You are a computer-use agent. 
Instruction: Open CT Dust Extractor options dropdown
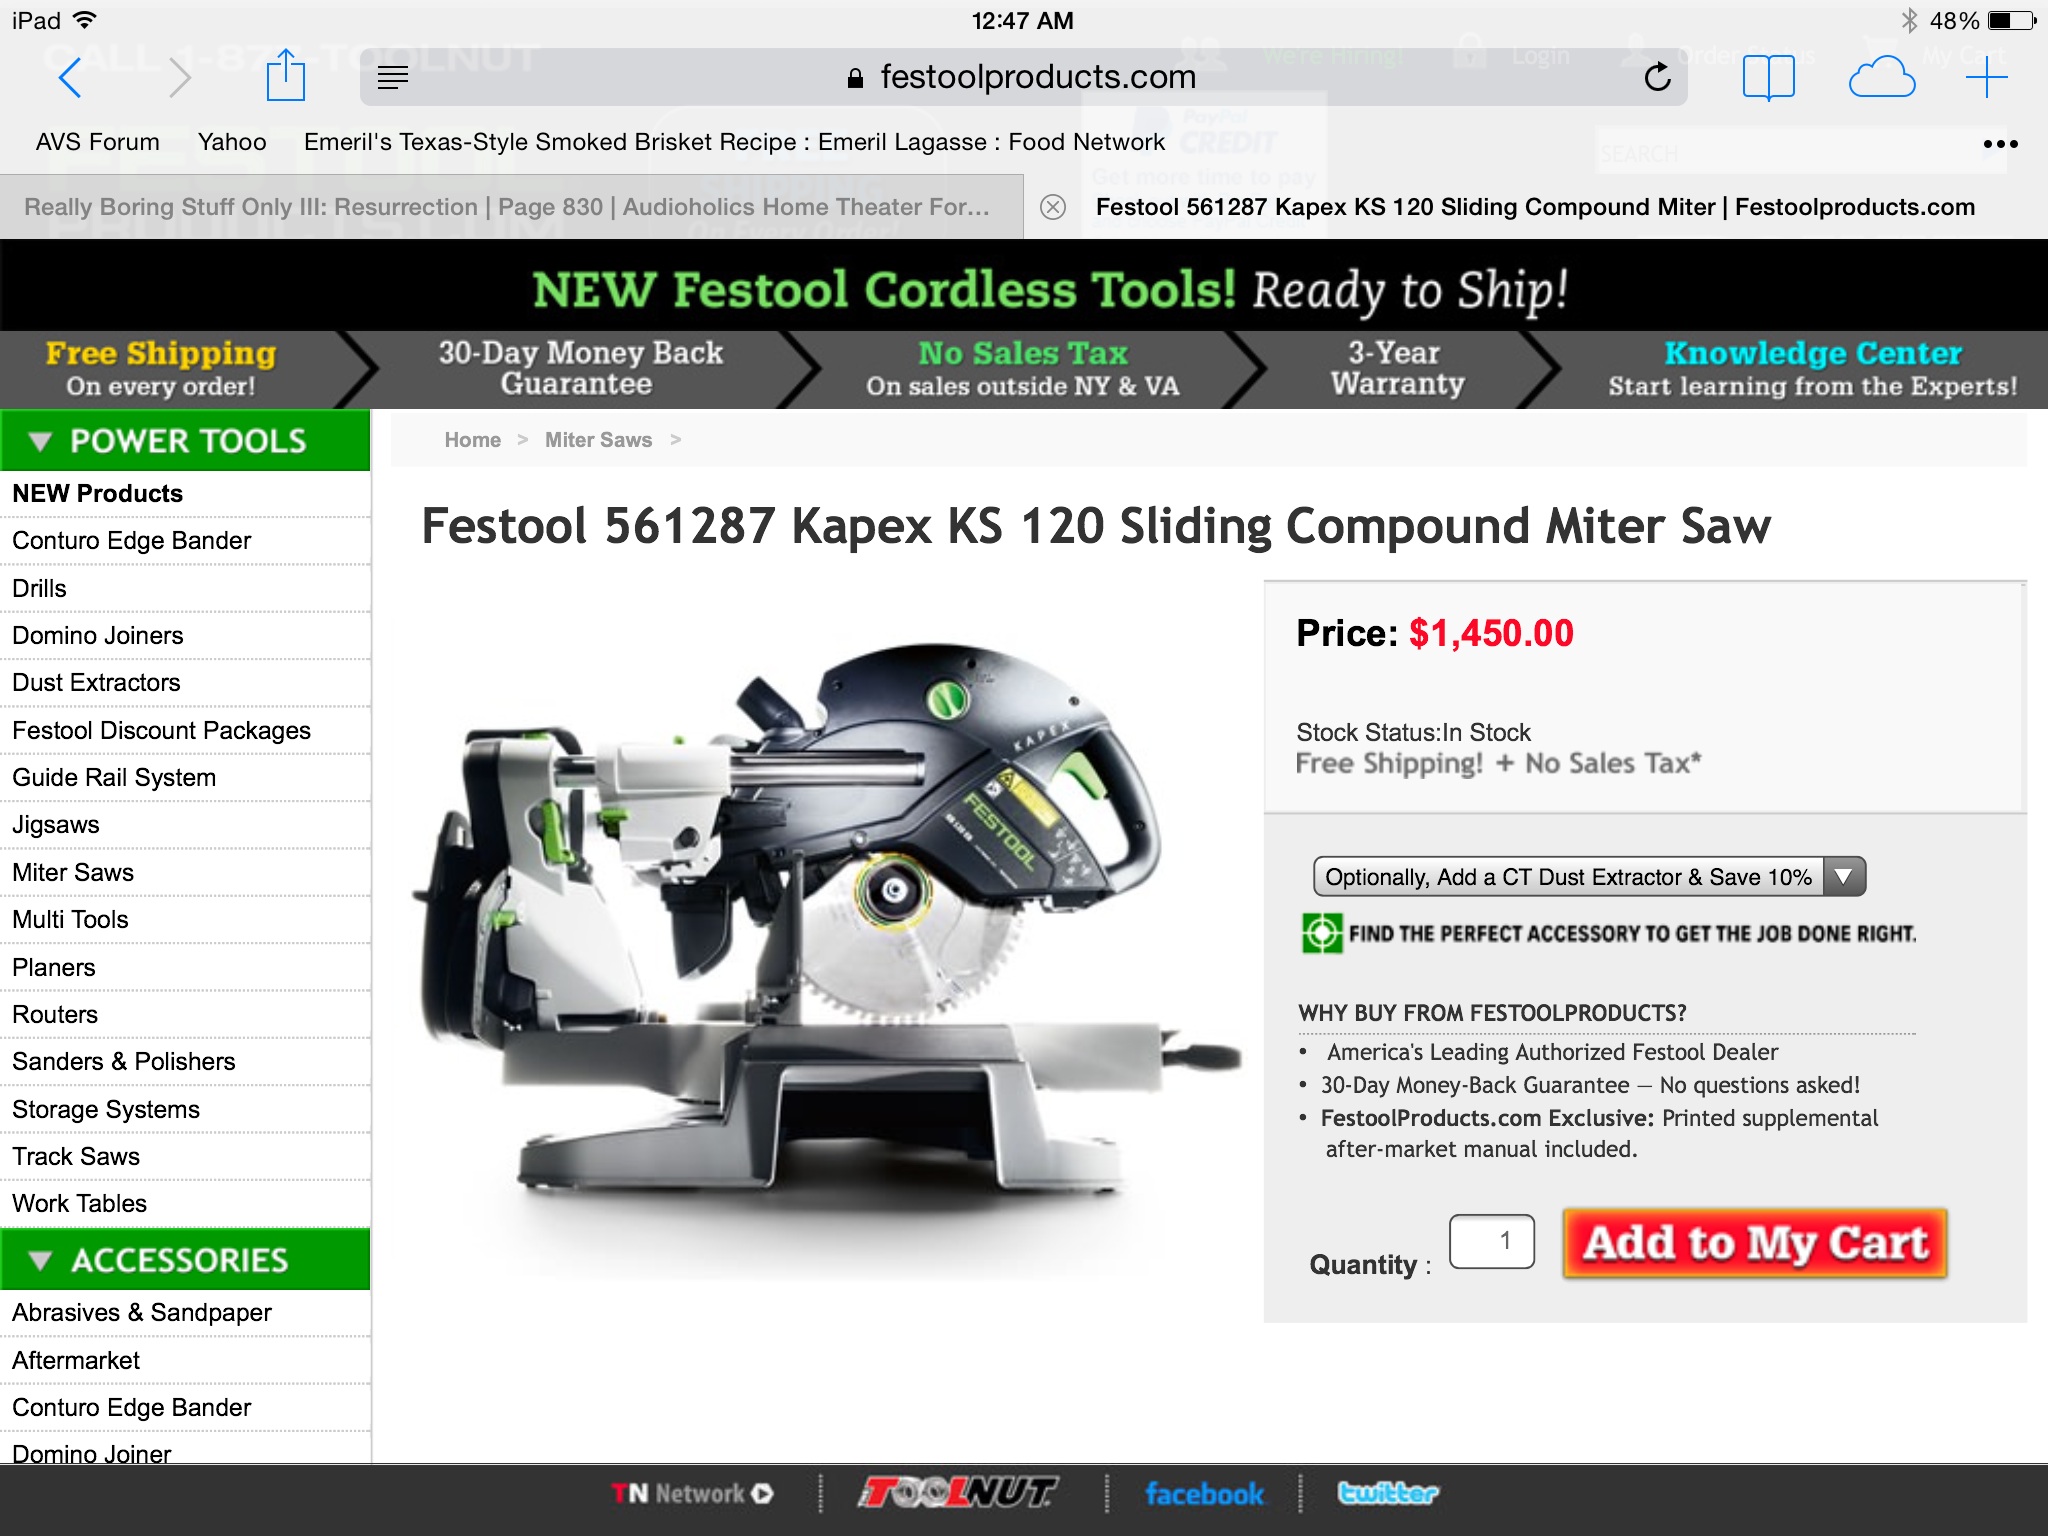pos(1589,877)
